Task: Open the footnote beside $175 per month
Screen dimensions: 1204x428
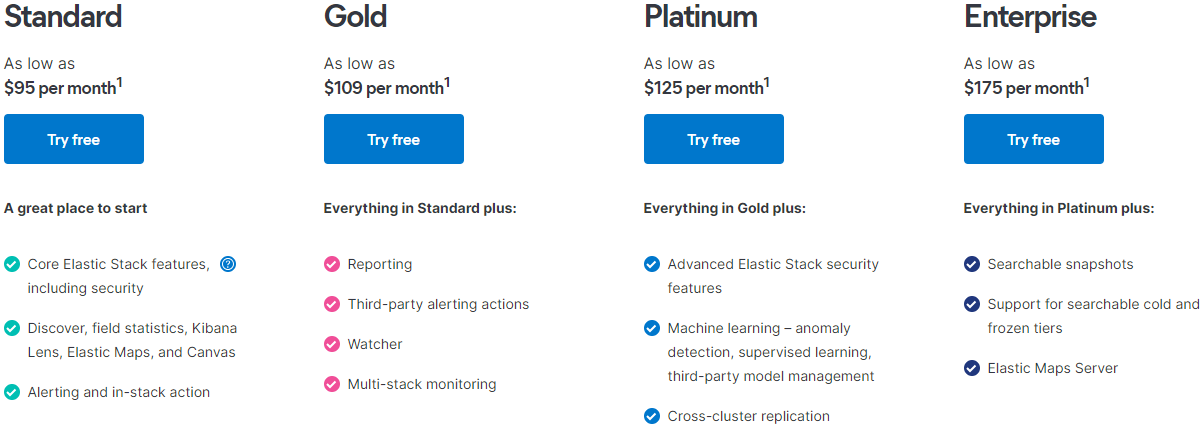Action: [x=1087, y=83]
